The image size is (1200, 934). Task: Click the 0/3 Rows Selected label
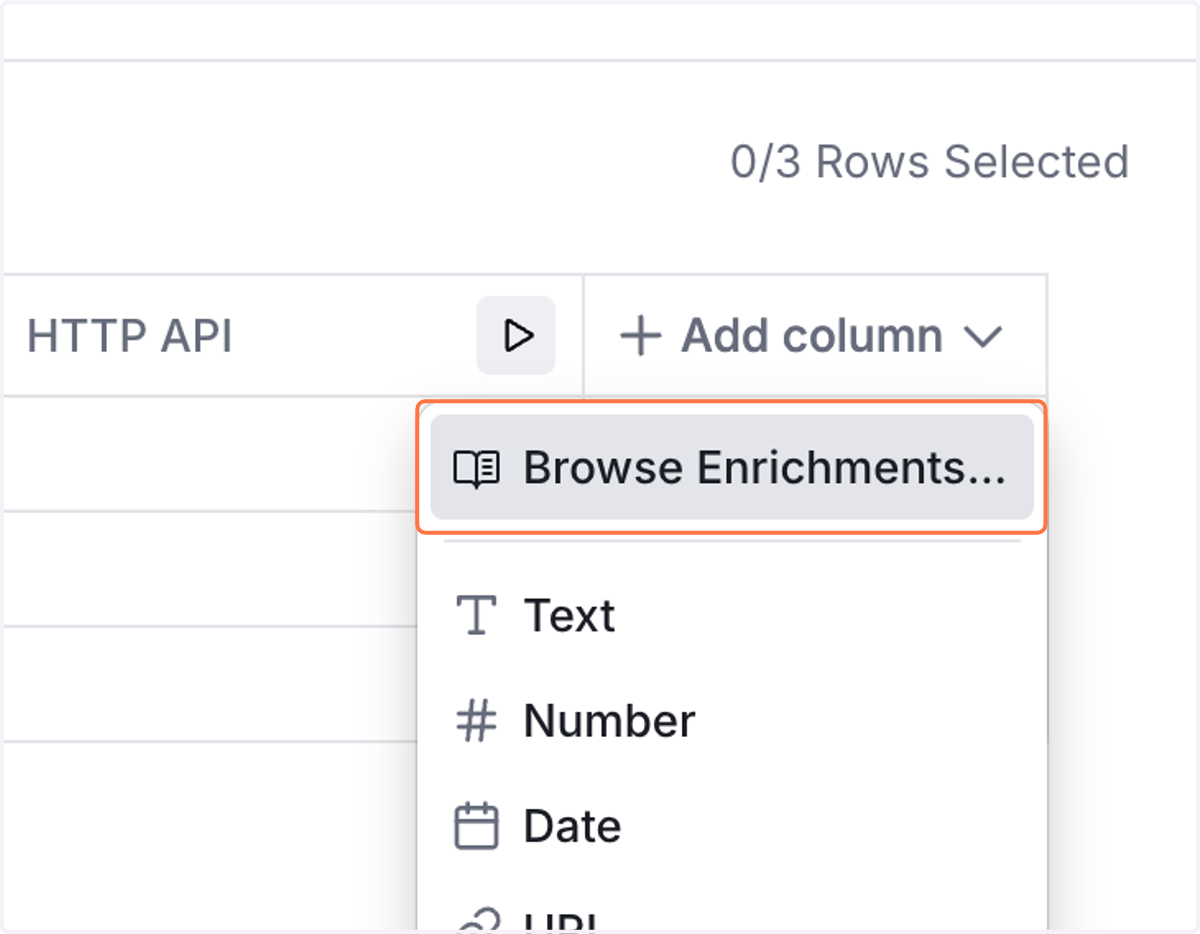tap(929, 162)
